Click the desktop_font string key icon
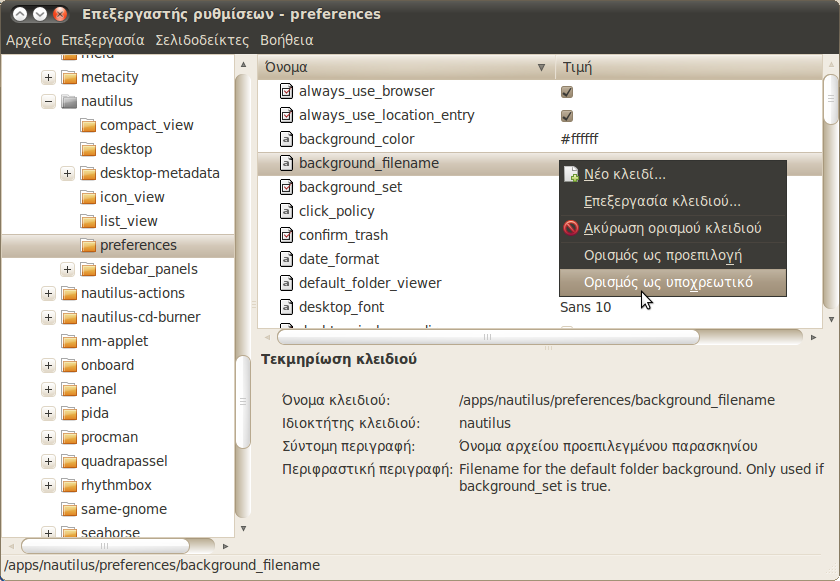This screenshot has width=840, height=581. click(287, 307)
